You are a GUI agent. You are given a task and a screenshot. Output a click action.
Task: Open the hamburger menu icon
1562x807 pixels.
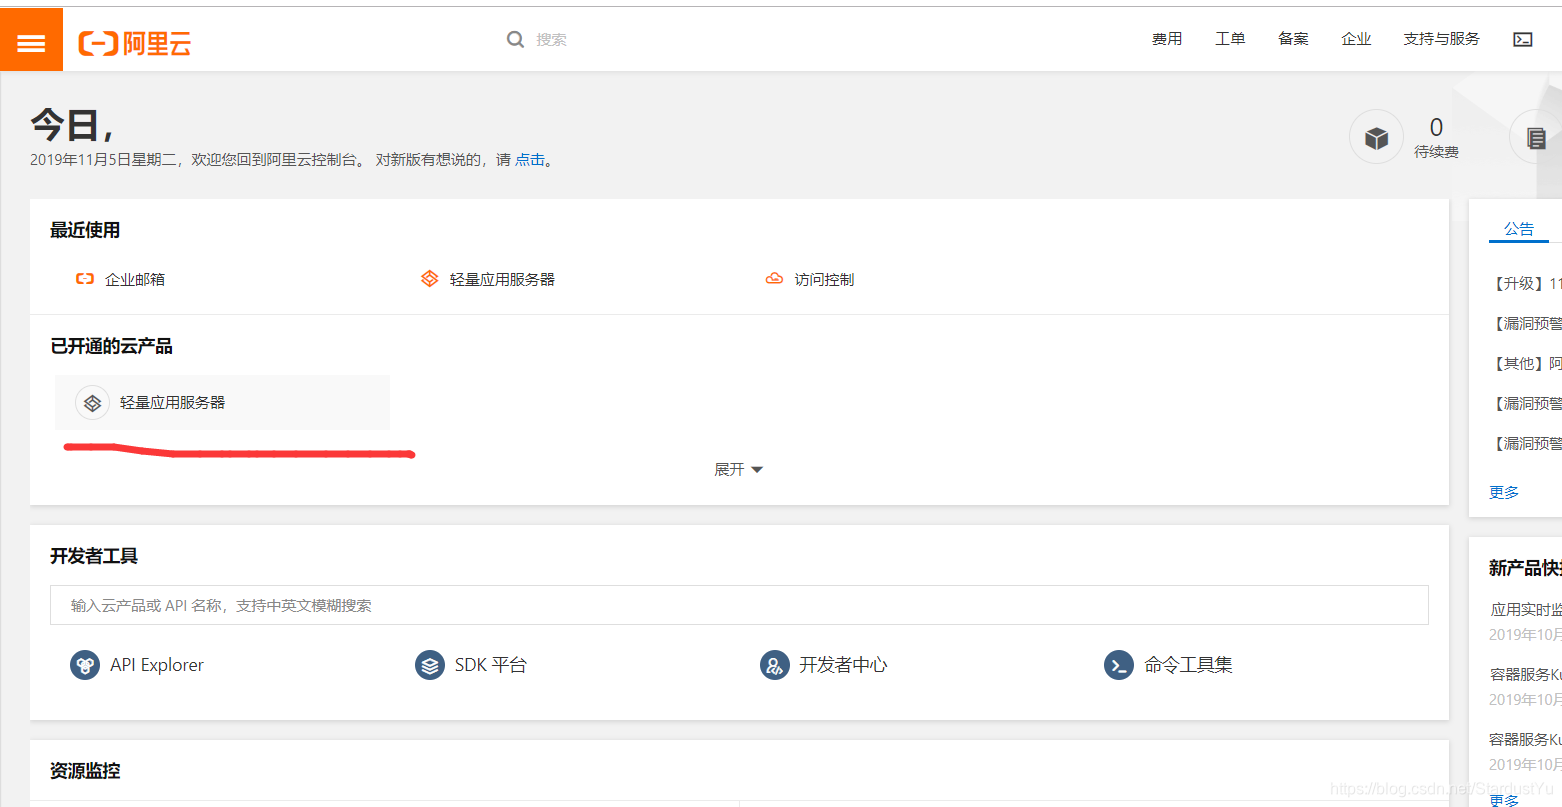coord(31,39)
